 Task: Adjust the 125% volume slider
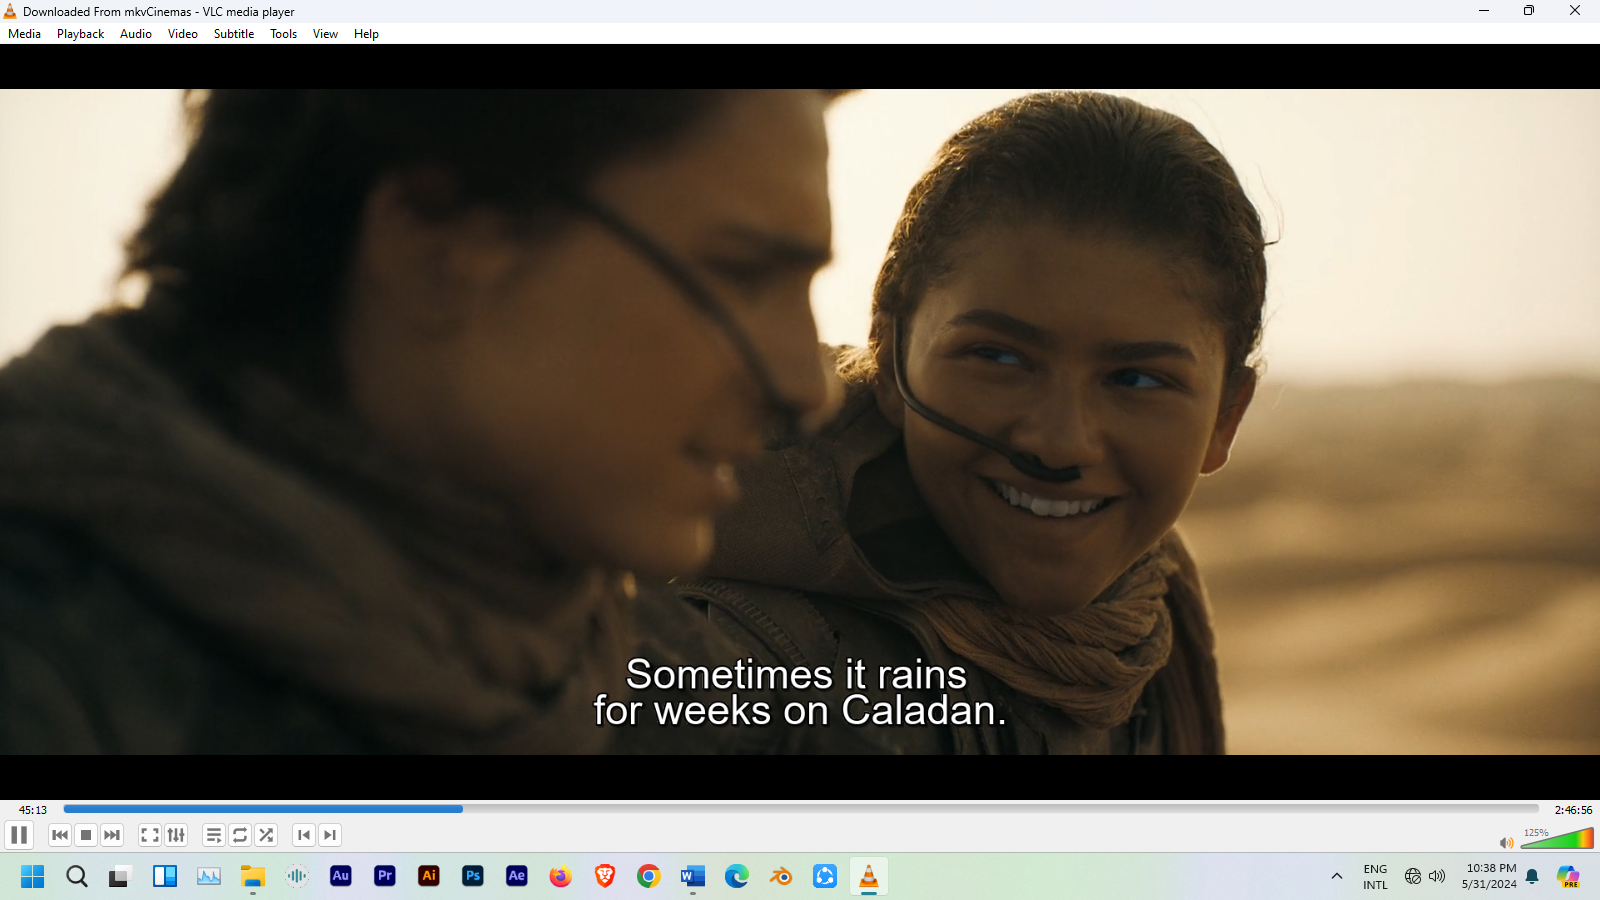click(1557, 838)
